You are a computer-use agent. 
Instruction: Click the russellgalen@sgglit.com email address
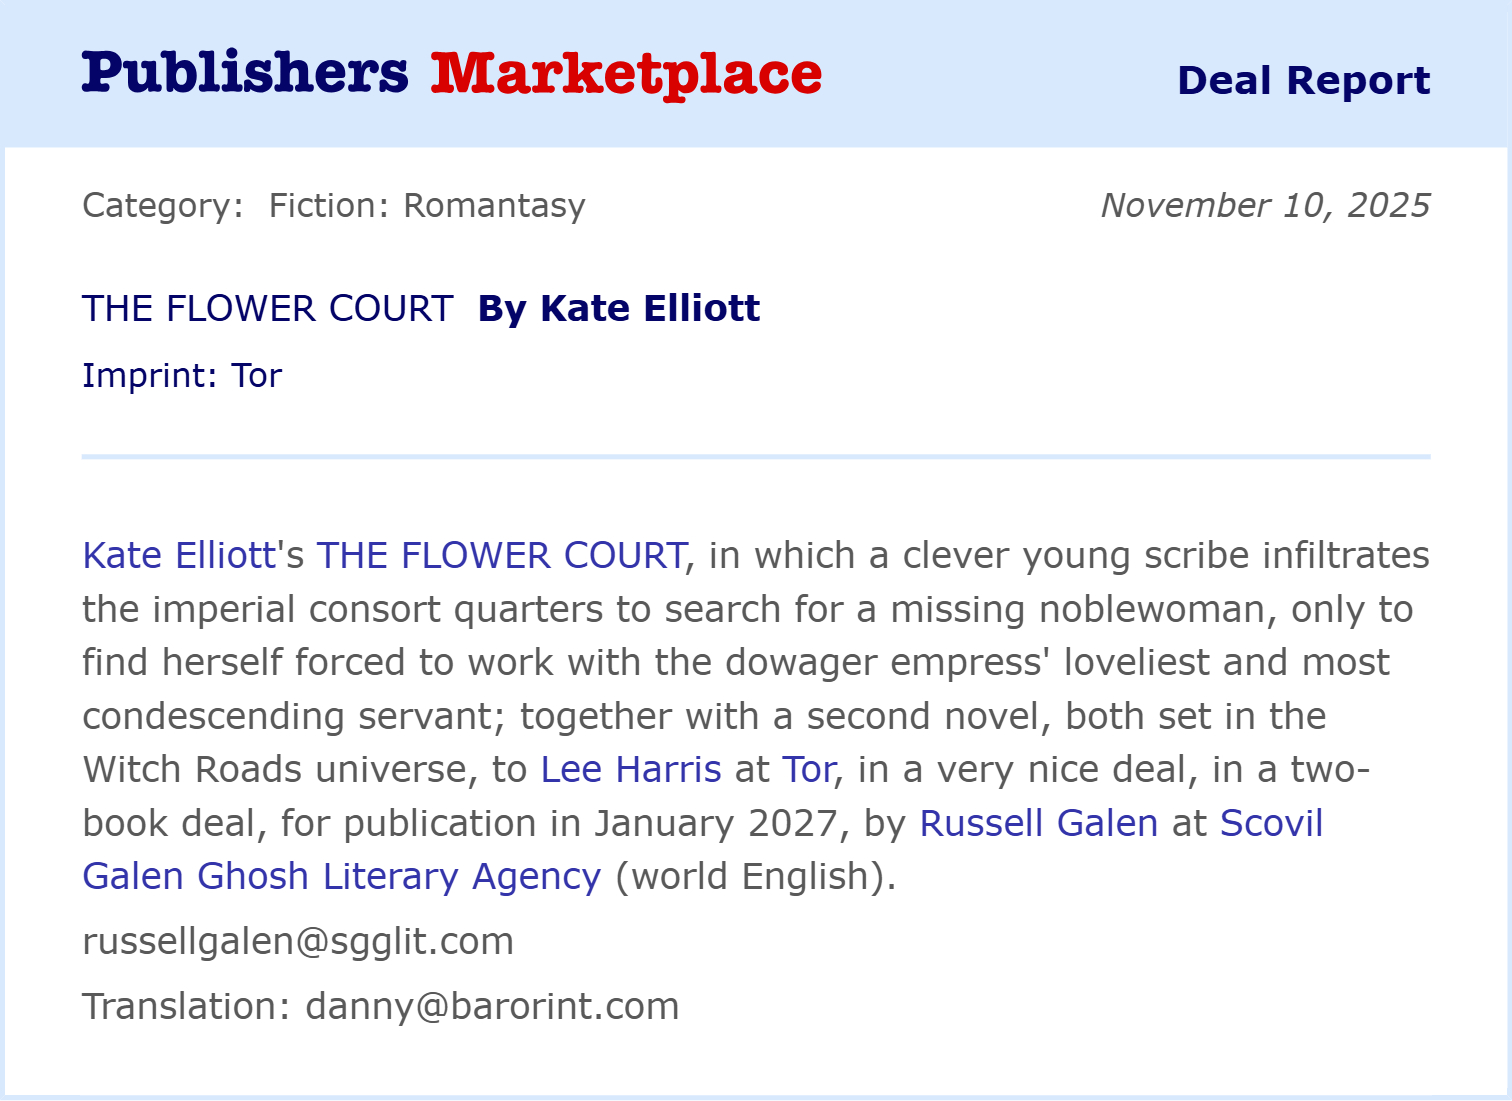coord(298,942)
